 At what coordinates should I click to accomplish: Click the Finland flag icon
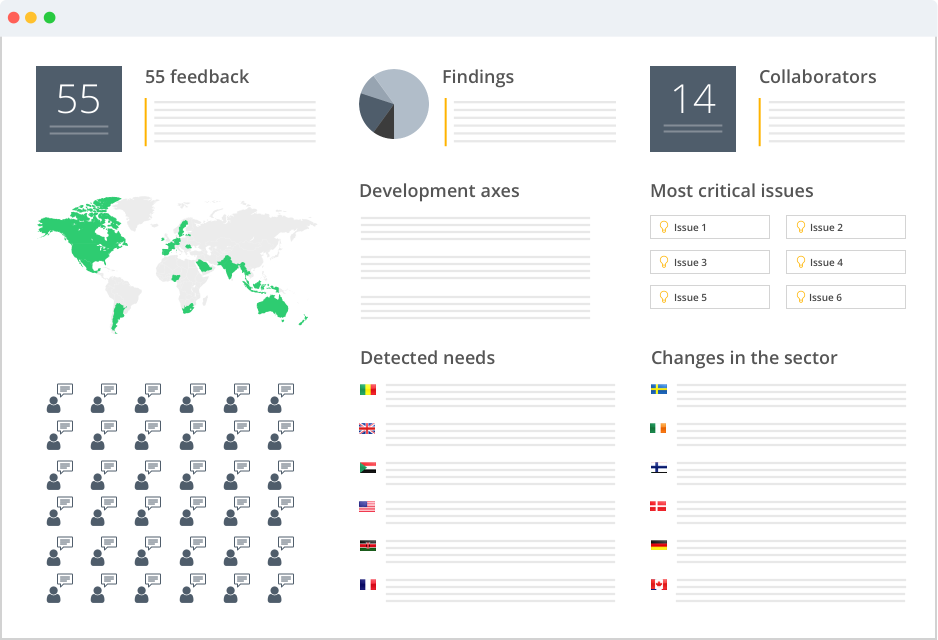[x=659, y=468]
